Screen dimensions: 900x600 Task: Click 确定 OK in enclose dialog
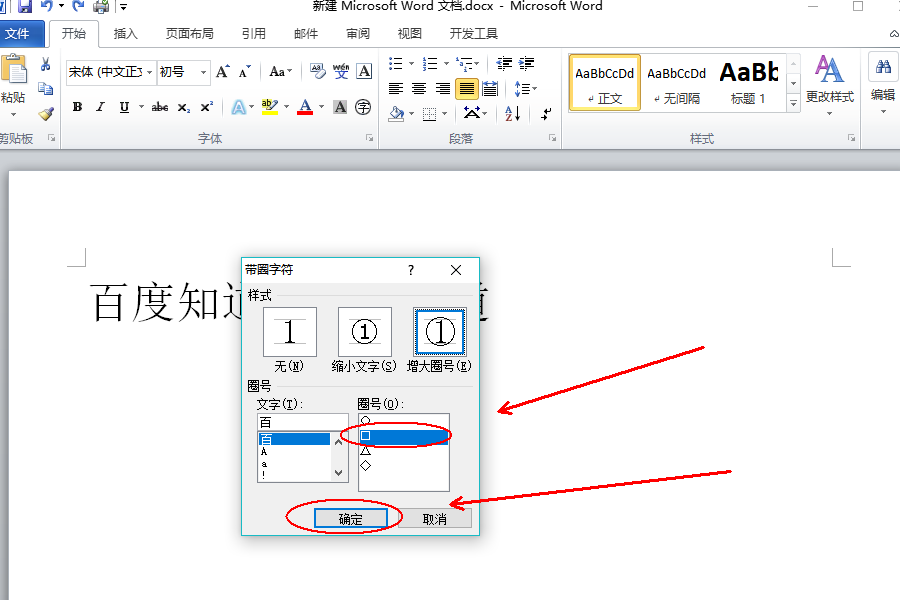point(350,519)
